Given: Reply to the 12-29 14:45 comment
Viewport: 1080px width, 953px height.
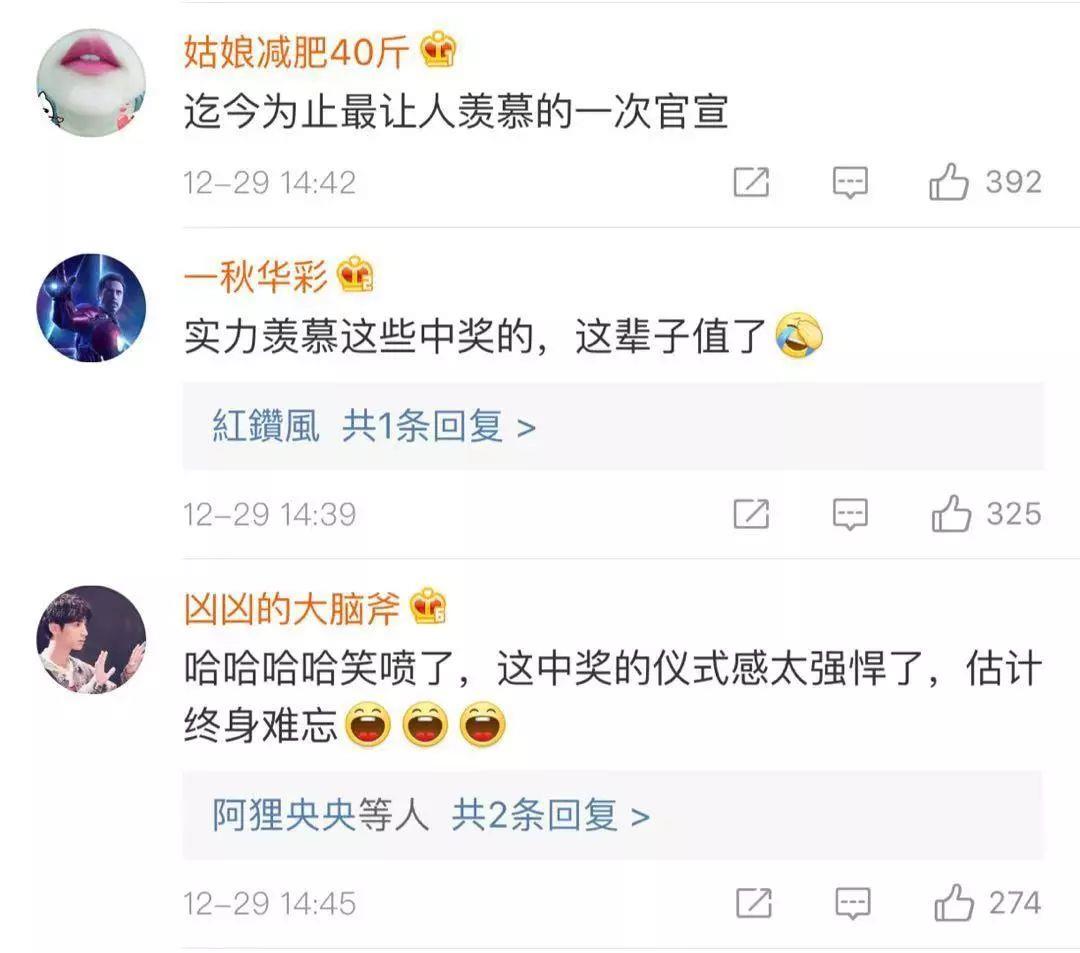Looking at the screenshot, I should pyautogui.click(x=853, y=903).
